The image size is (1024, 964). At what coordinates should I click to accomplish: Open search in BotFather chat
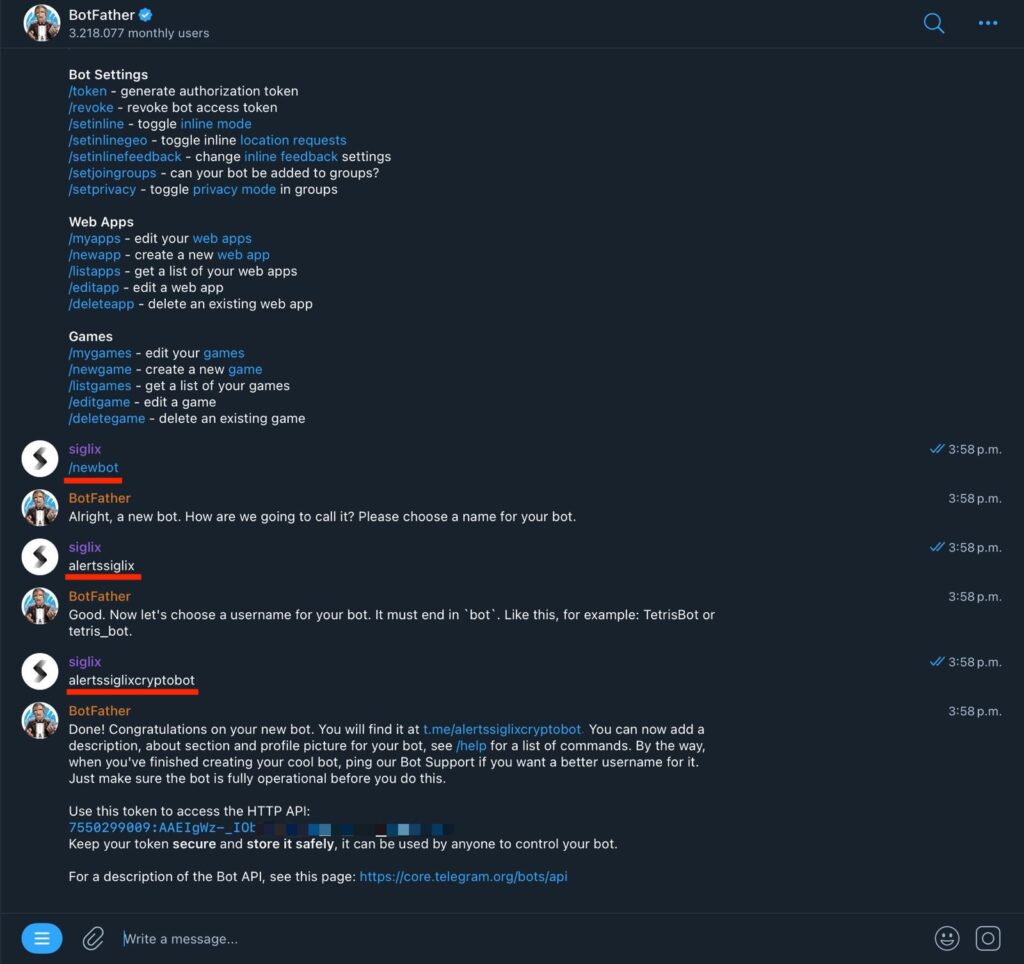pyautogui.click(x=934, y=24)
